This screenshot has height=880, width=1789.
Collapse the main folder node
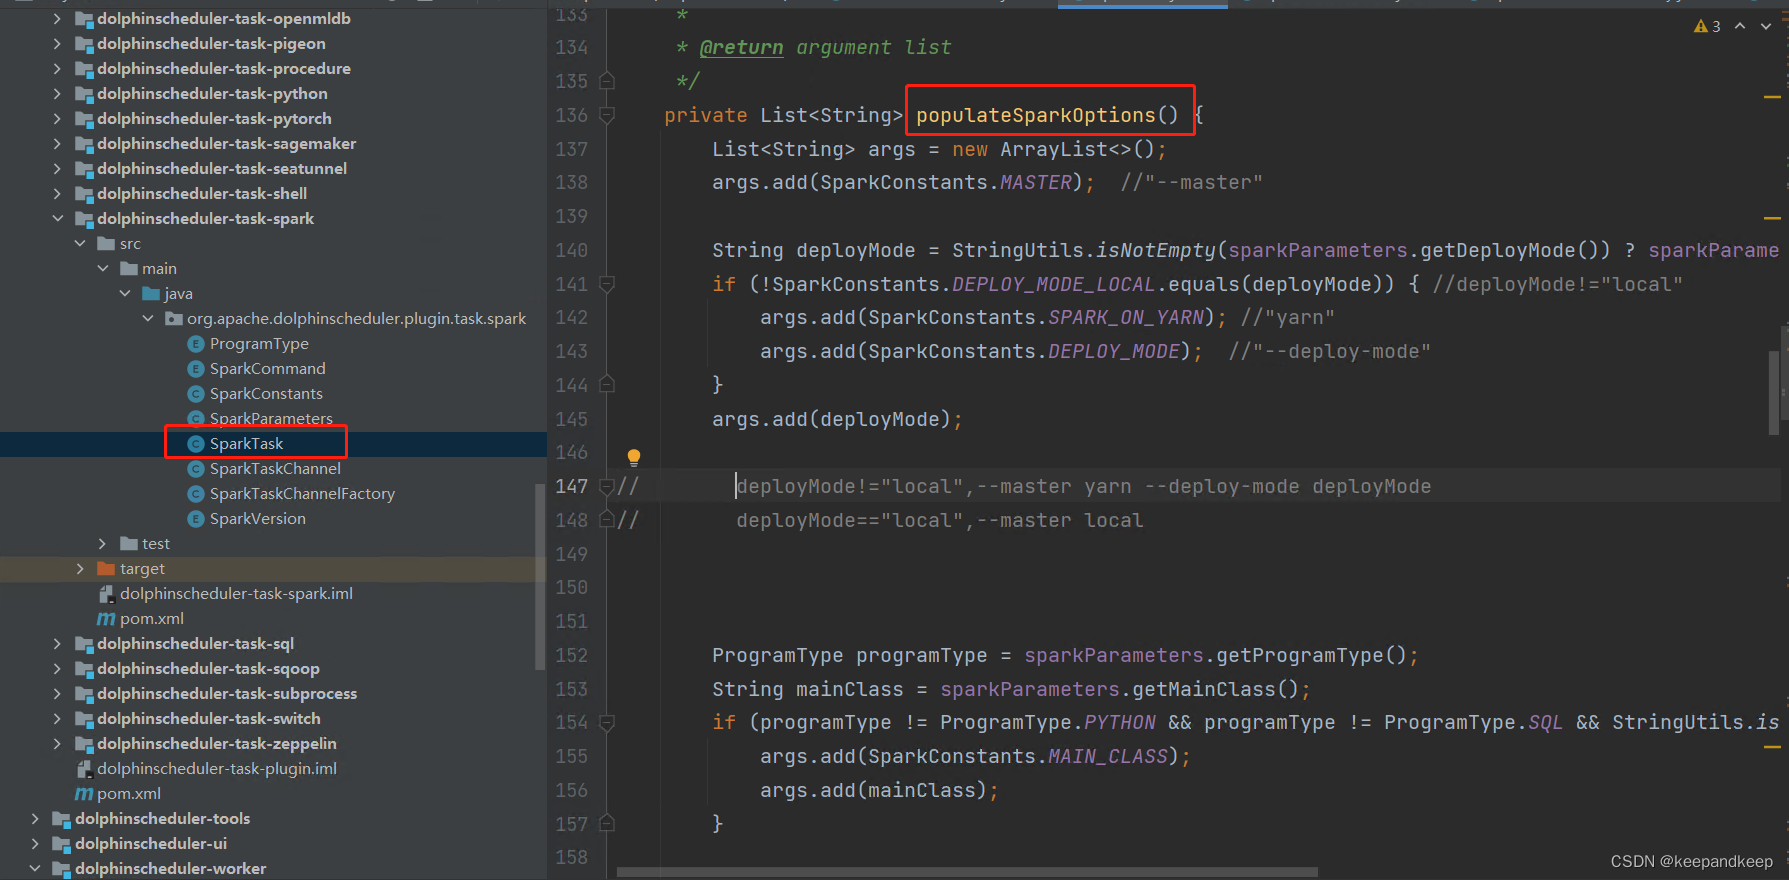coord(103,269)
